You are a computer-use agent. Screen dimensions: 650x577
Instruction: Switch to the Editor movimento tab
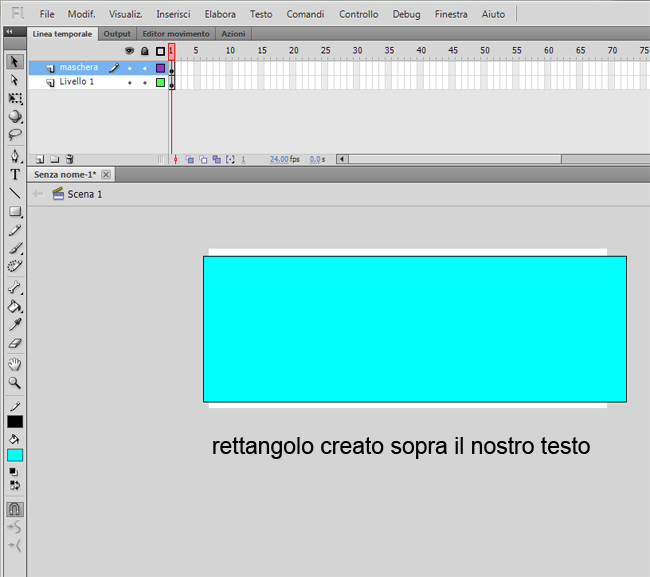point(176,34)
